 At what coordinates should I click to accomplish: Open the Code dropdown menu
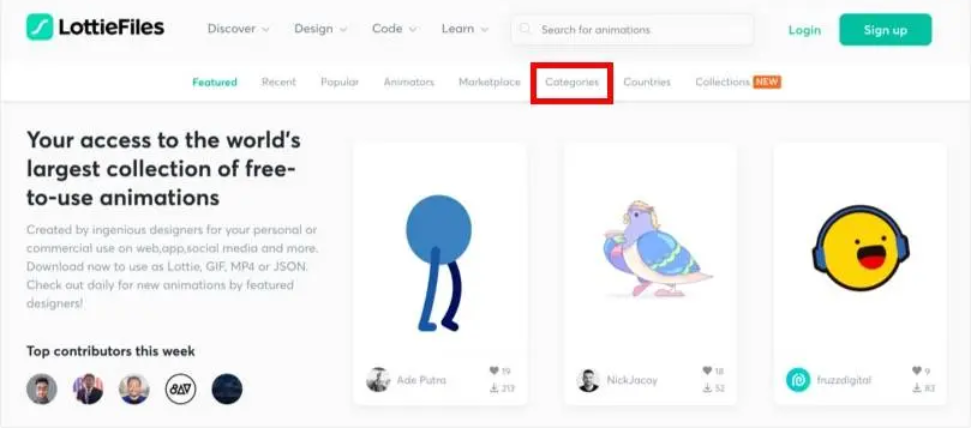(x=394, y=29)
